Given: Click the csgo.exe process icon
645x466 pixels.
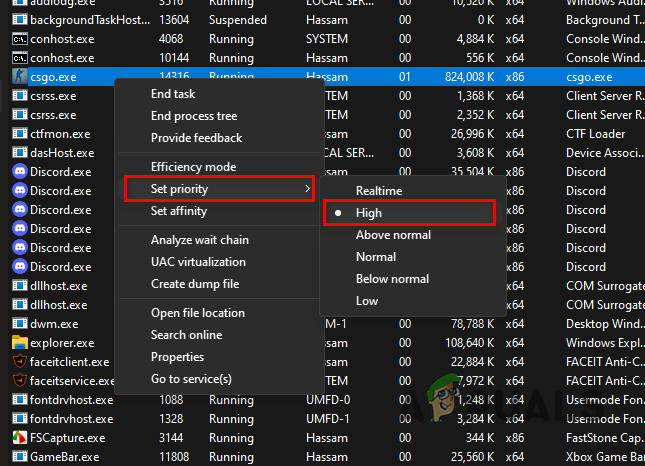Looking at the screenshot, I should [20, 77].
